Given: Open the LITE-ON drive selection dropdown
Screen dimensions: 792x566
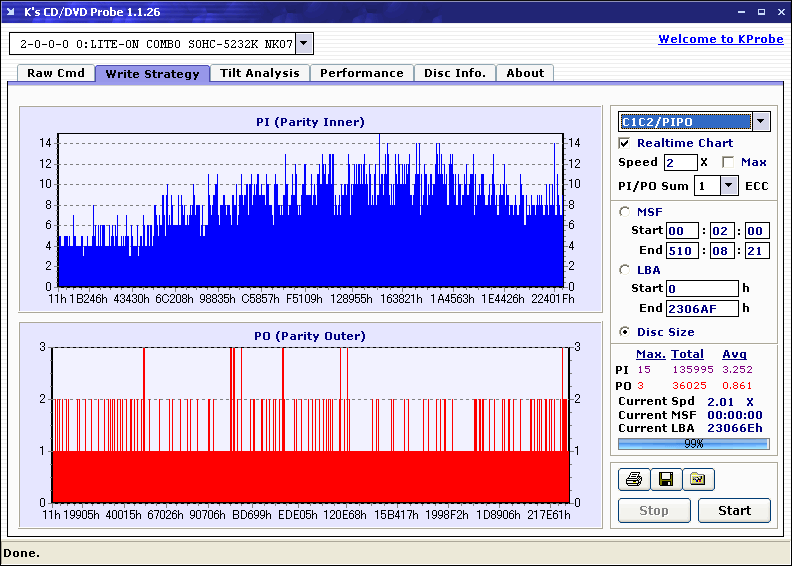Looking at the screenshot, I should 305,44.
